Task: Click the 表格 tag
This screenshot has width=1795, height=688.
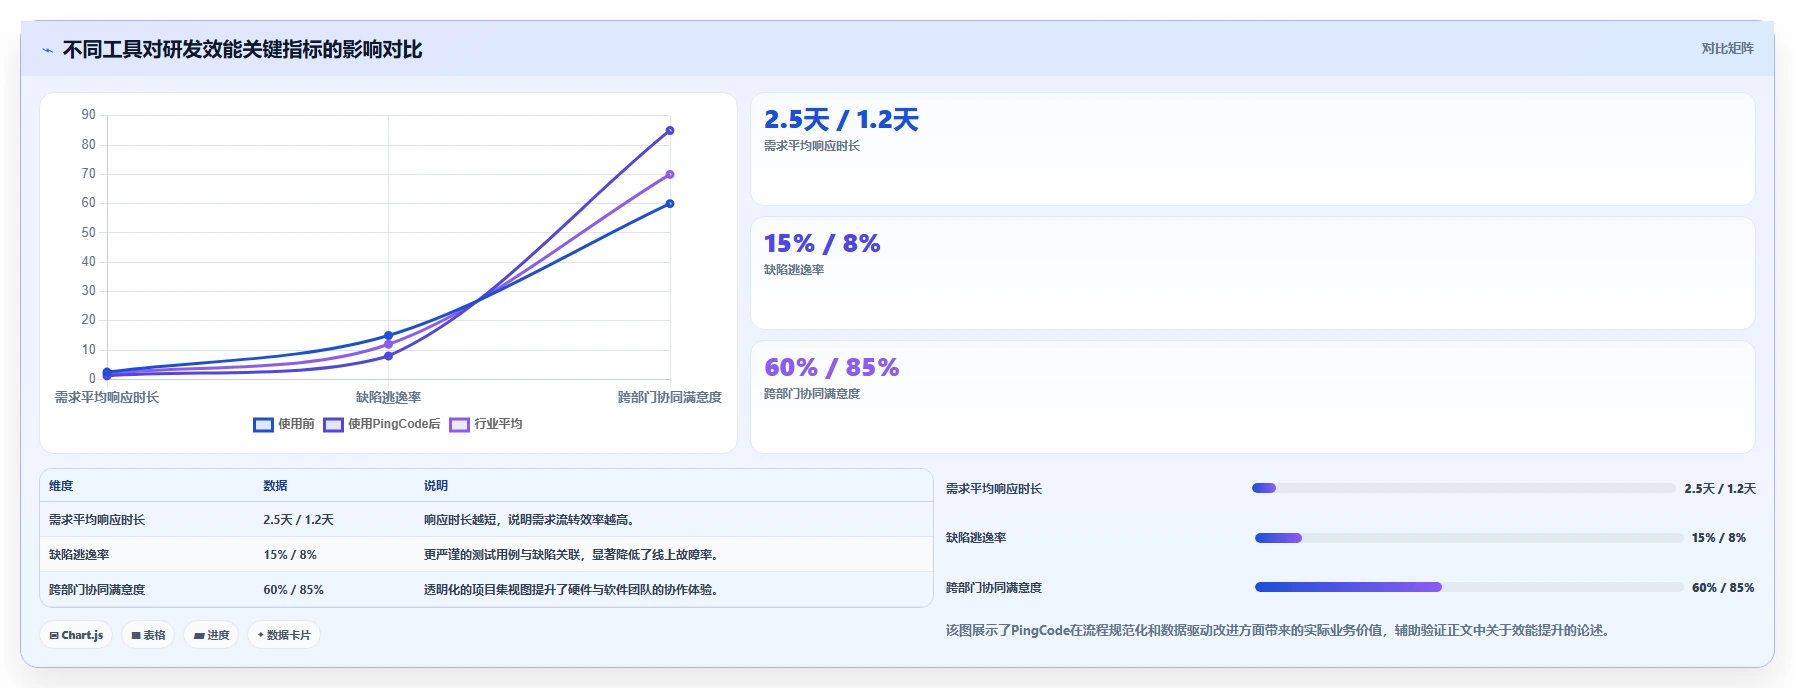Action: click(x=148, y=635)
